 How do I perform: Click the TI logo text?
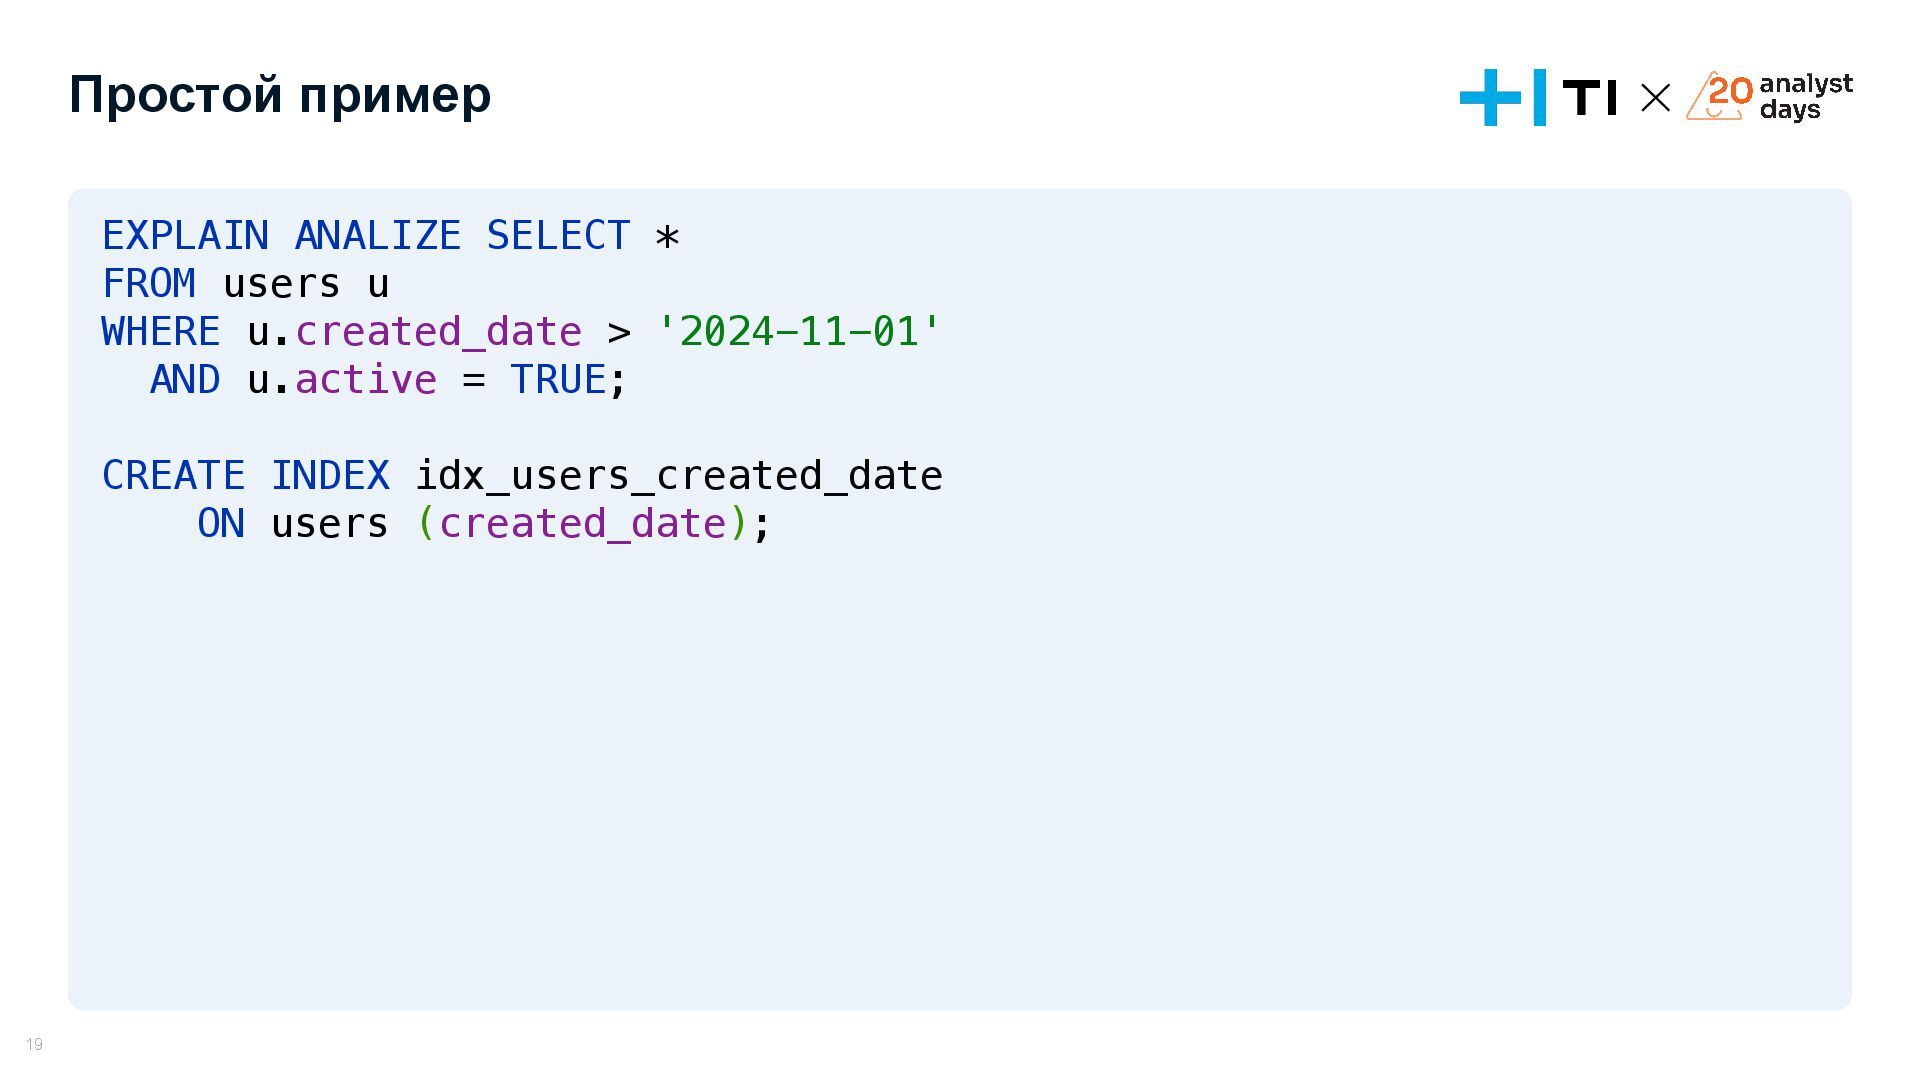1590,98
